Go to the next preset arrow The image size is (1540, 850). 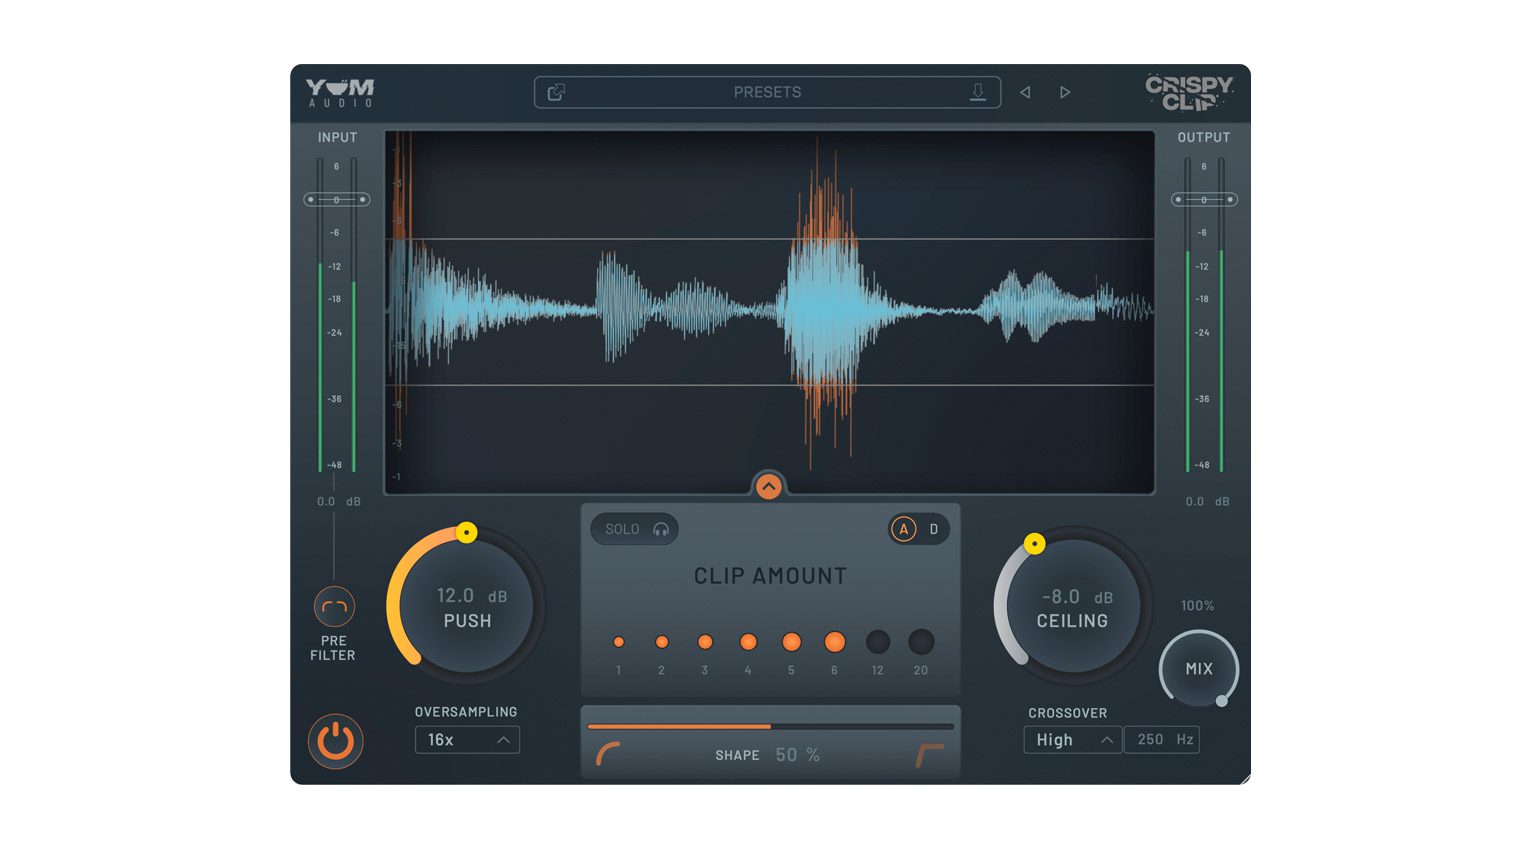[1065, 92]
